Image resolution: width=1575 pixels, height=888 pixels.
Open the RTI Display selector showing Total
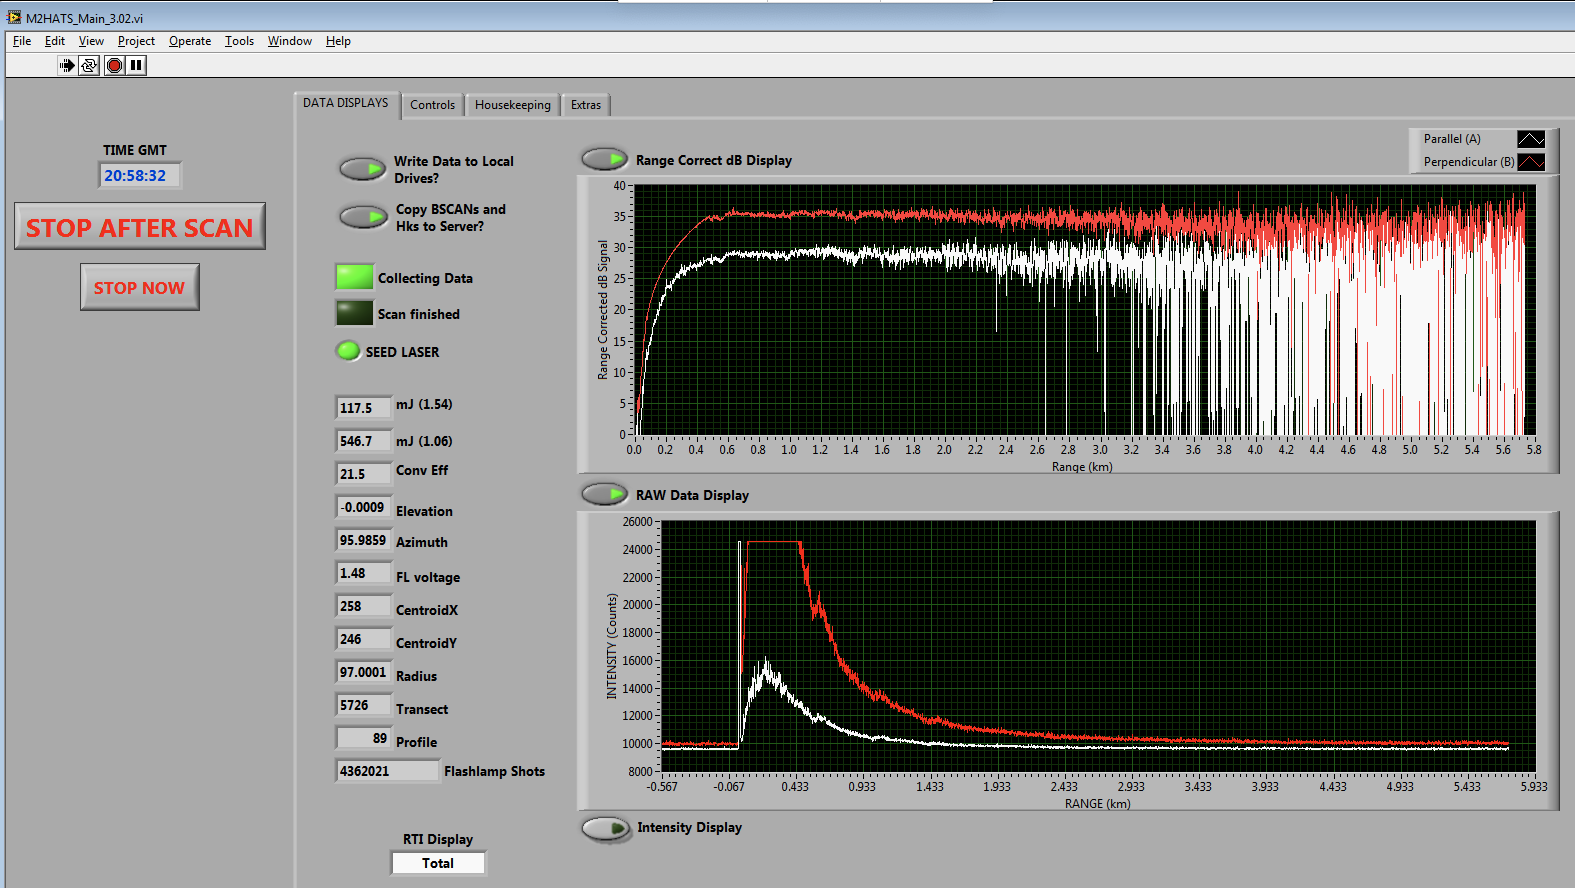438,863
